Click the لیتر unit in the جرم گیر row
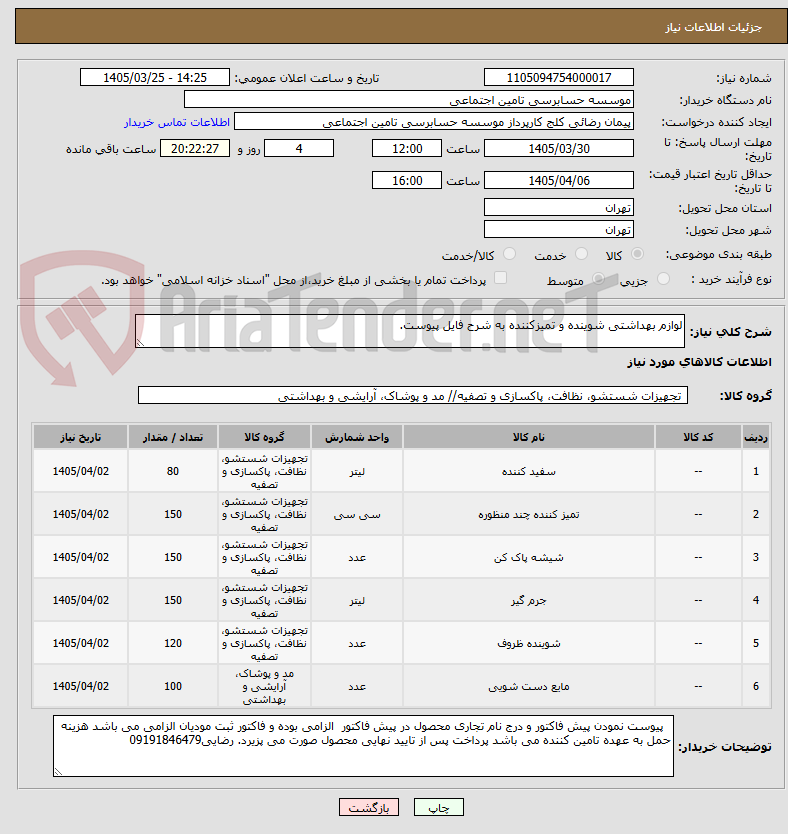The height and width of the screenshot is (834, 788). [x=357, y=601]
